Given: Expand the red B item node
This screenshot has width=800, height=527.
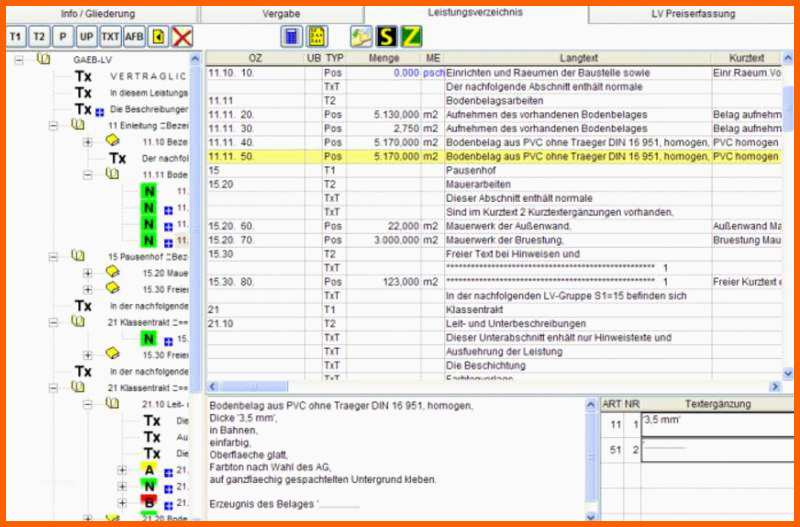Looking at the screenshot, I should pos(122,503).
